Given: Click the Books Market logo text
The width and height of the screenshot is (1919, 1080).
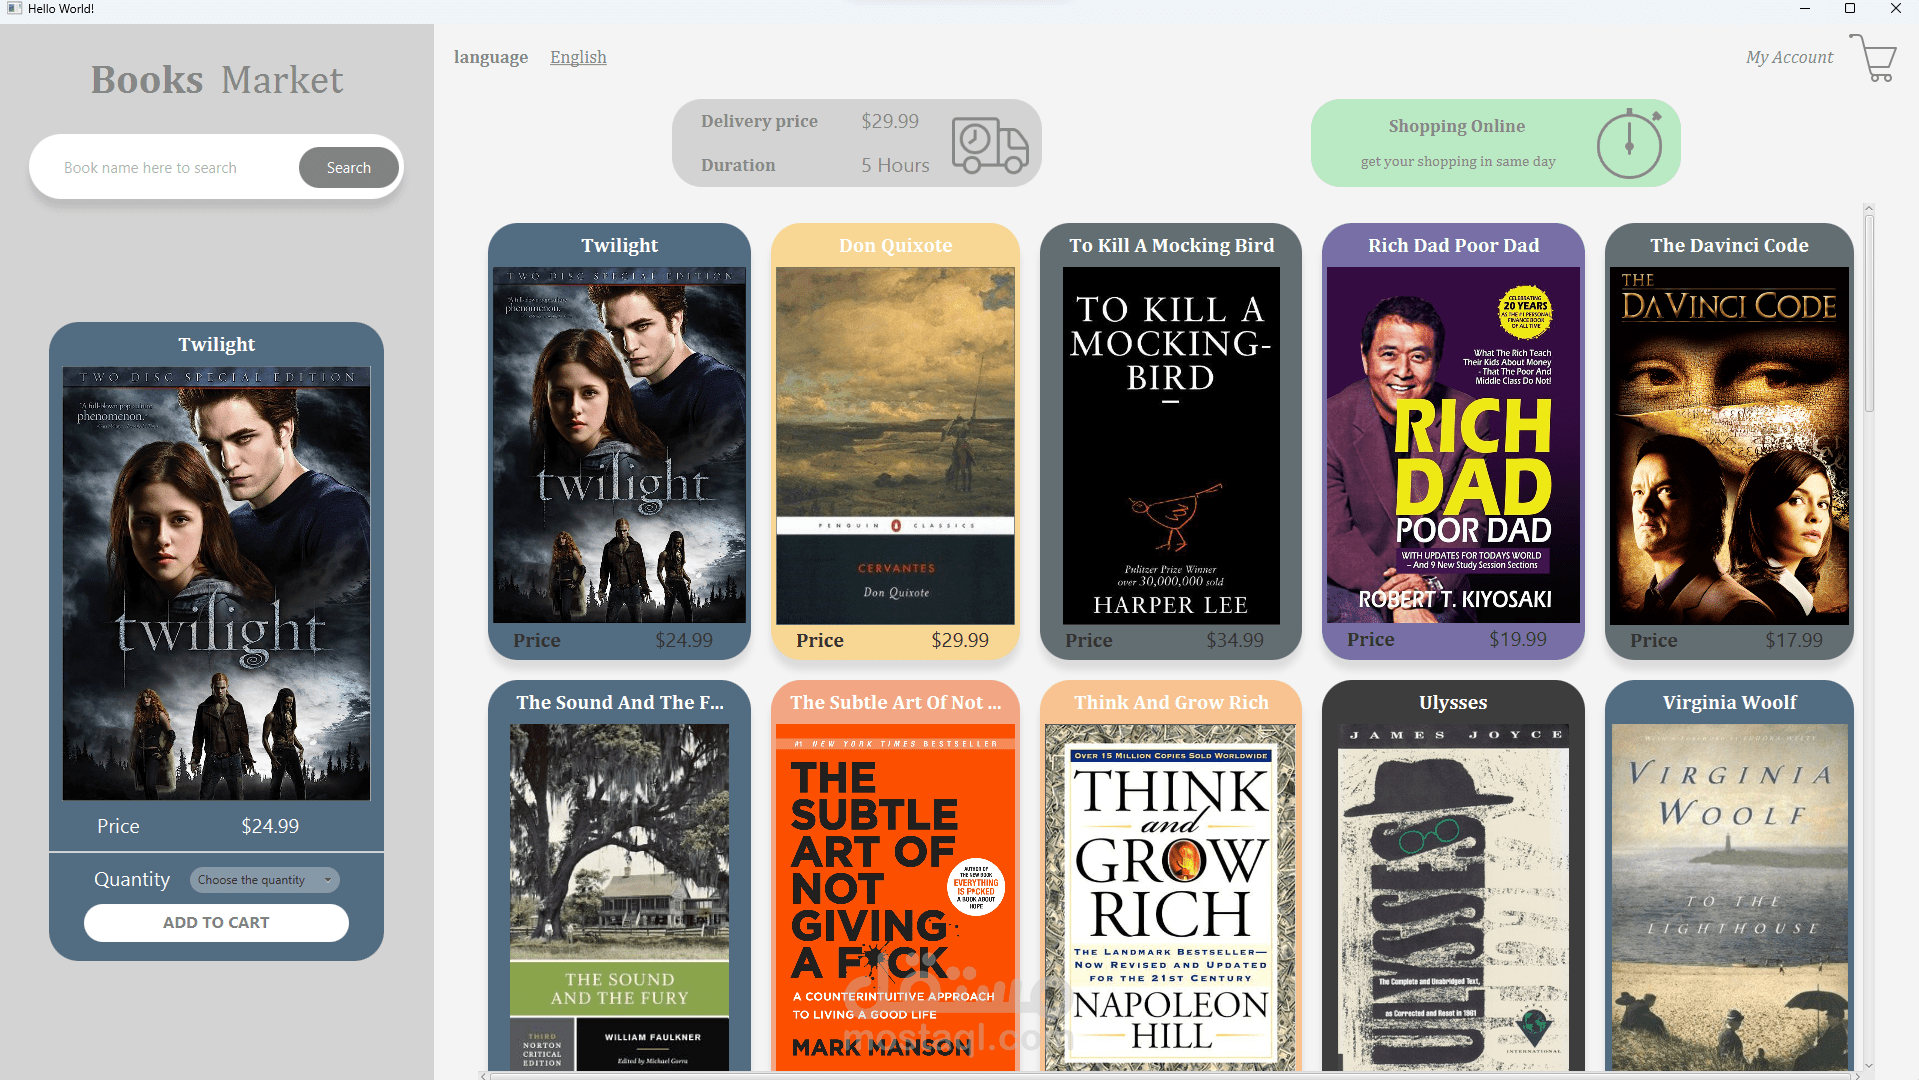Looking at the screenshot, I should (216, 79).
